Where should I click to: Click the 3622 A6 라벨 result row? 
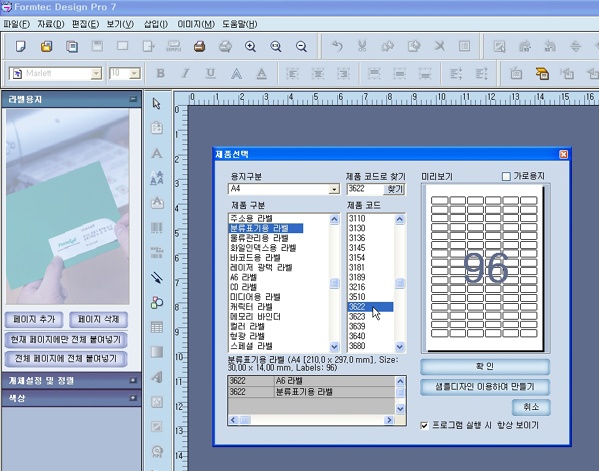(x=311, y=381)
